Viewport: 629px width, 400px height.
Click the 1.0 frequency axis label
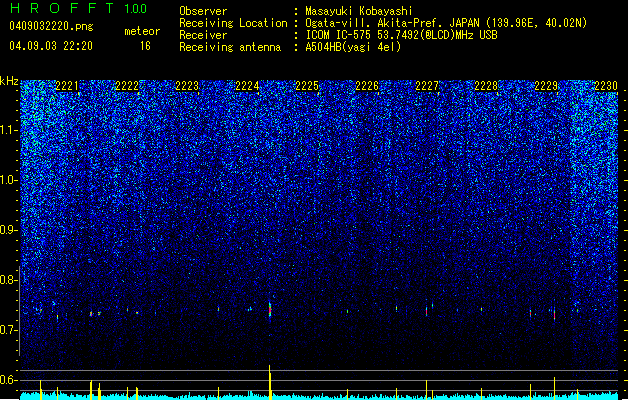coord(9,180)
